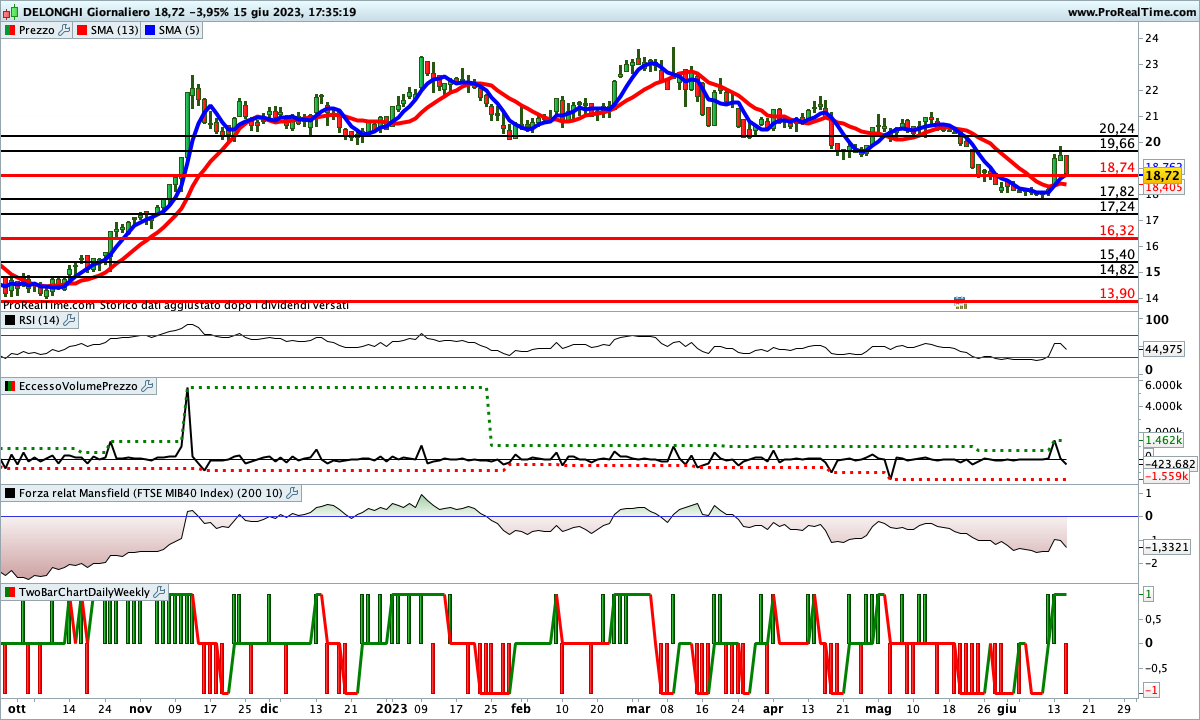
Task: Click the Mansfield value tag -1,3321
Action: coord(1165,546)
